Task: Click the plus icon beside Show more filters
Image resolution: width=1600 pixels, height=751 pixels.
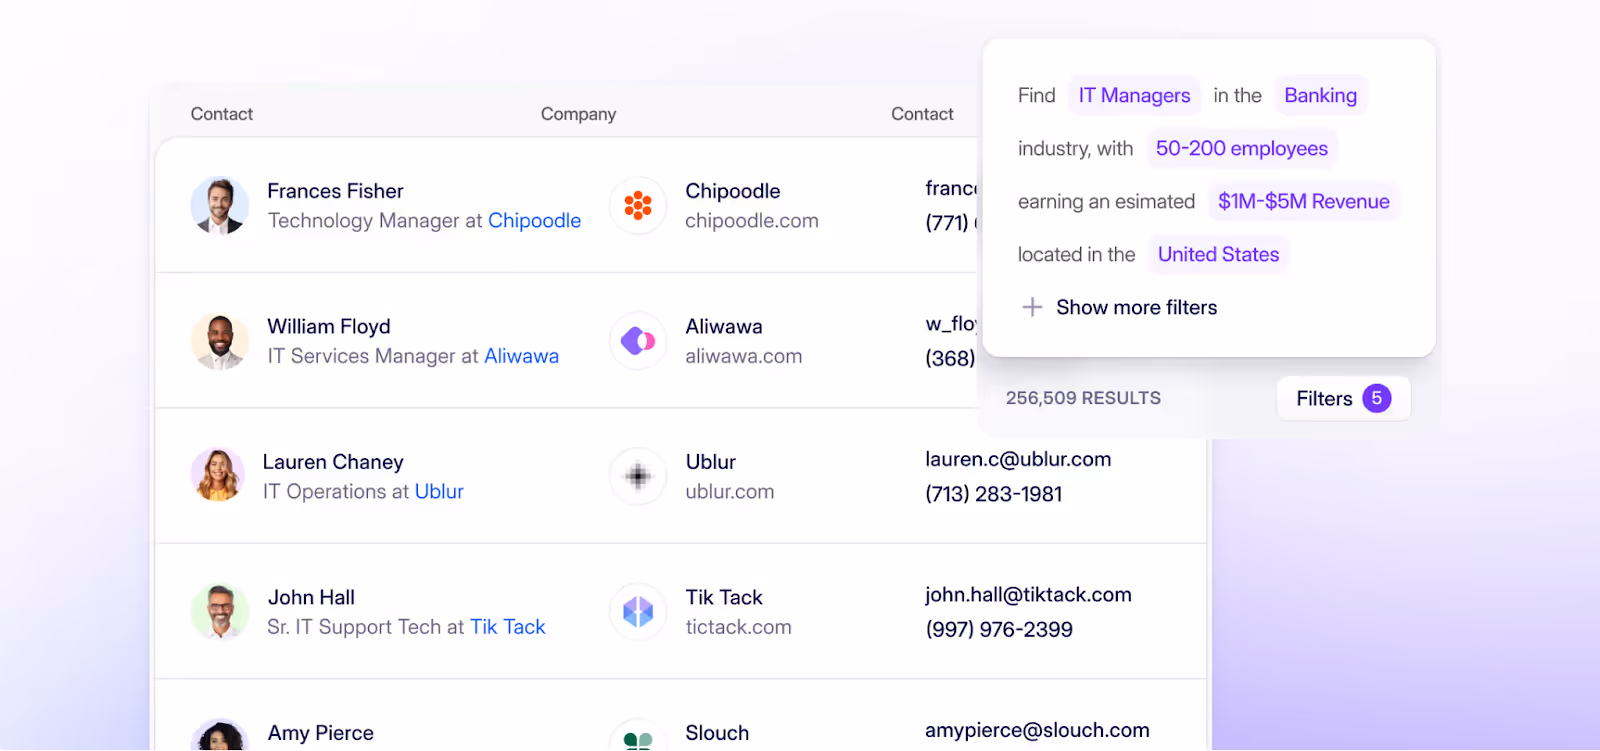Action: [x=1032, y=307]
